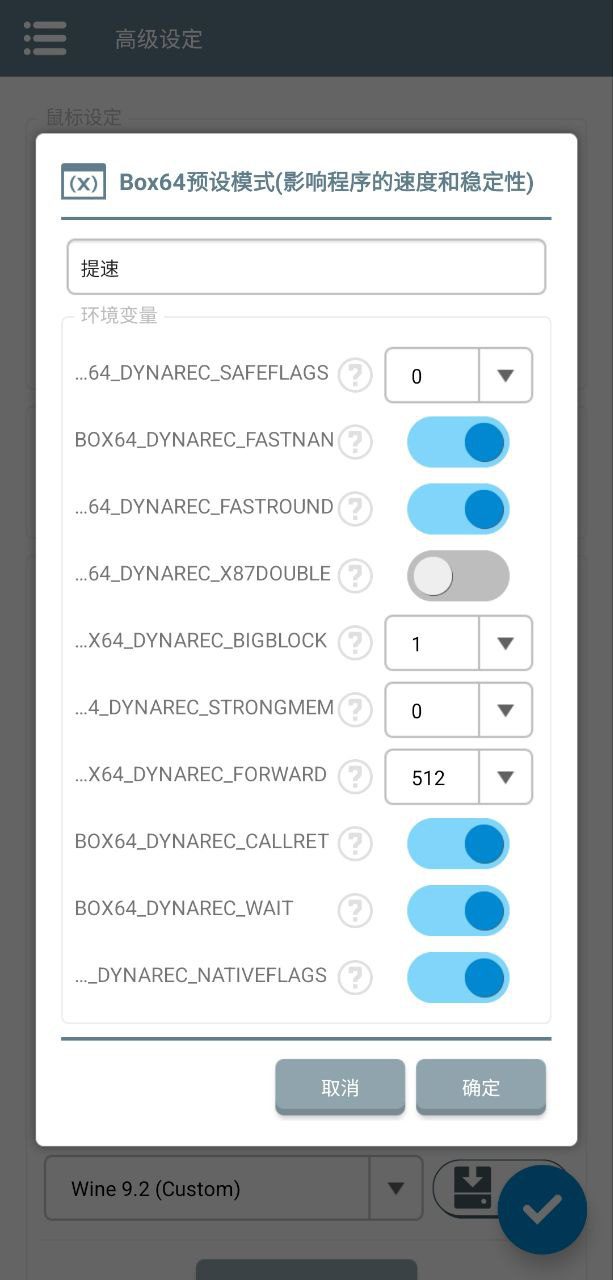This screenshot has height=1280, width=613.
Task: Enable the DYNAREC_X87DOUBLE switch
Action: click(x=458, y=576)
